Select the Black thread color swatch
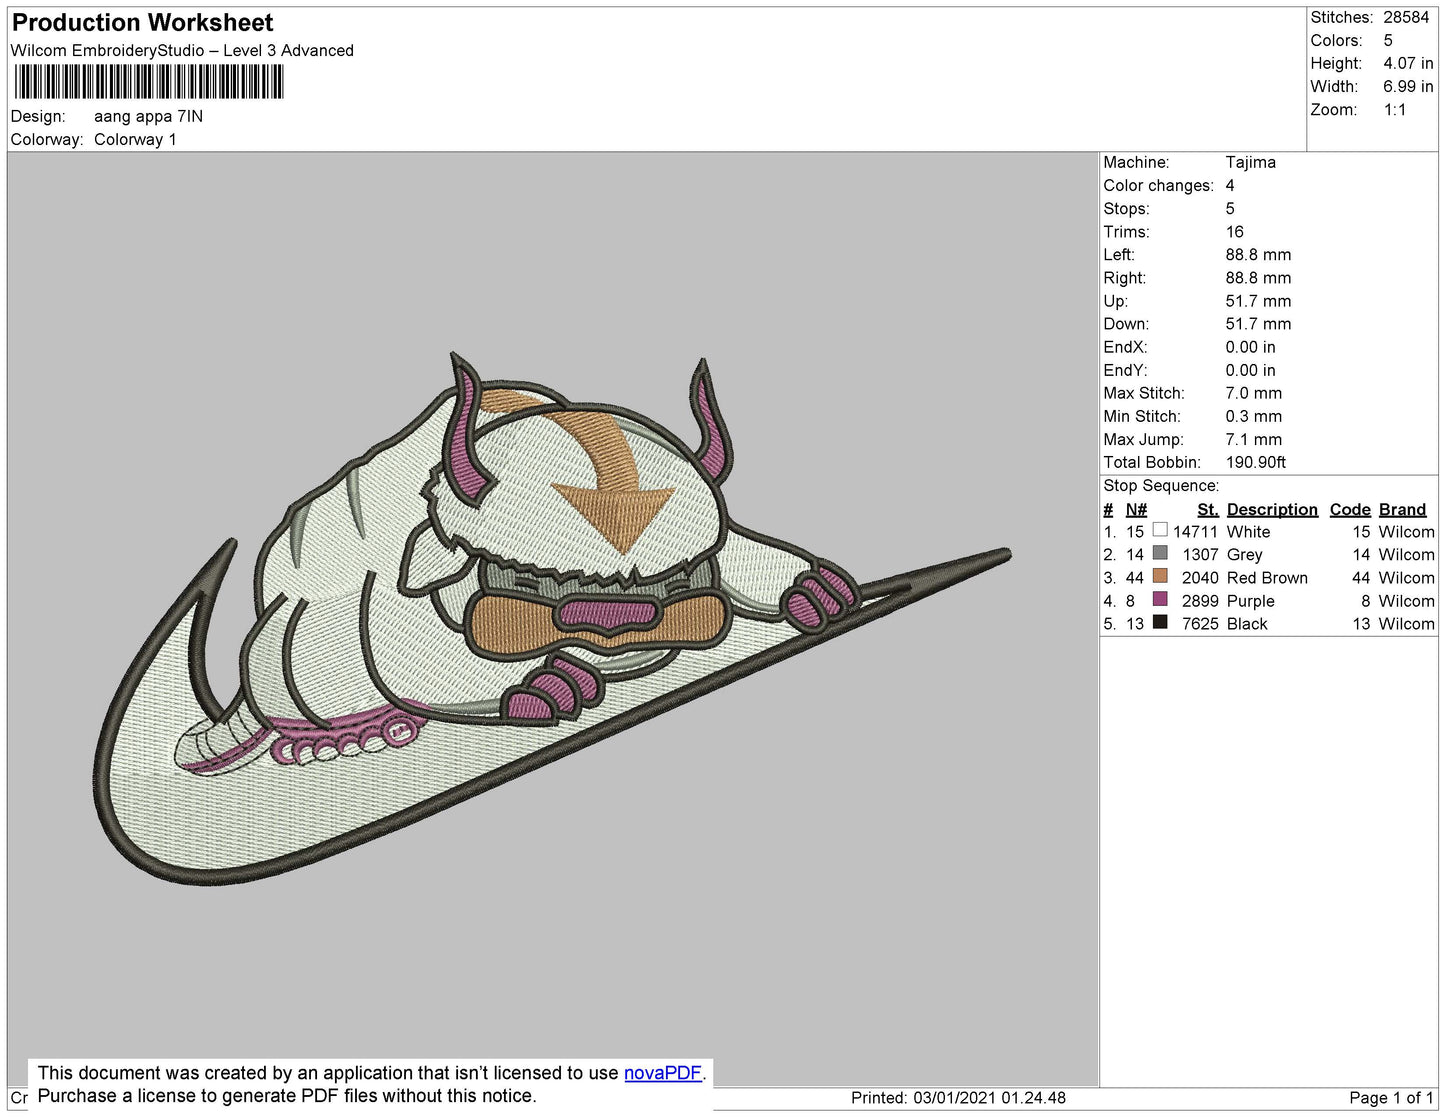The image size is (1445, 1117). [1160, 623]
